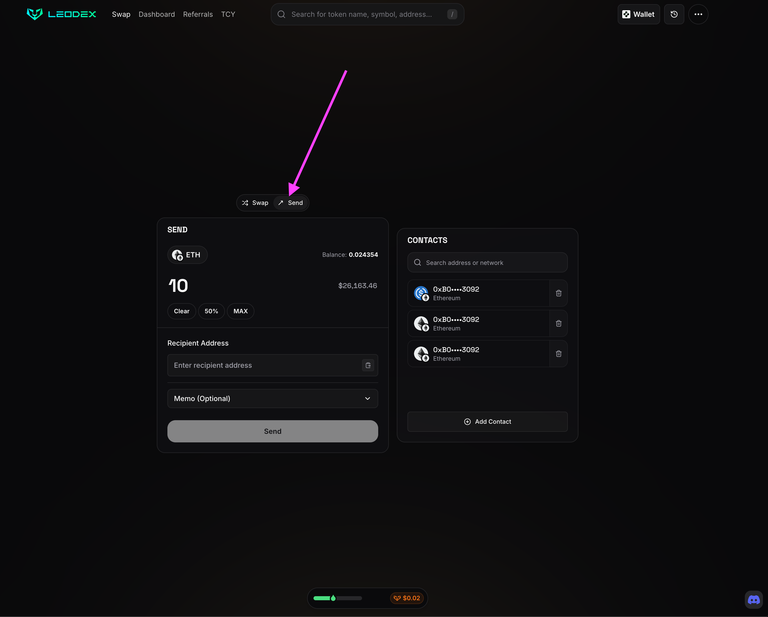Click the $26,163.46 value text

(x=358, y=285)
